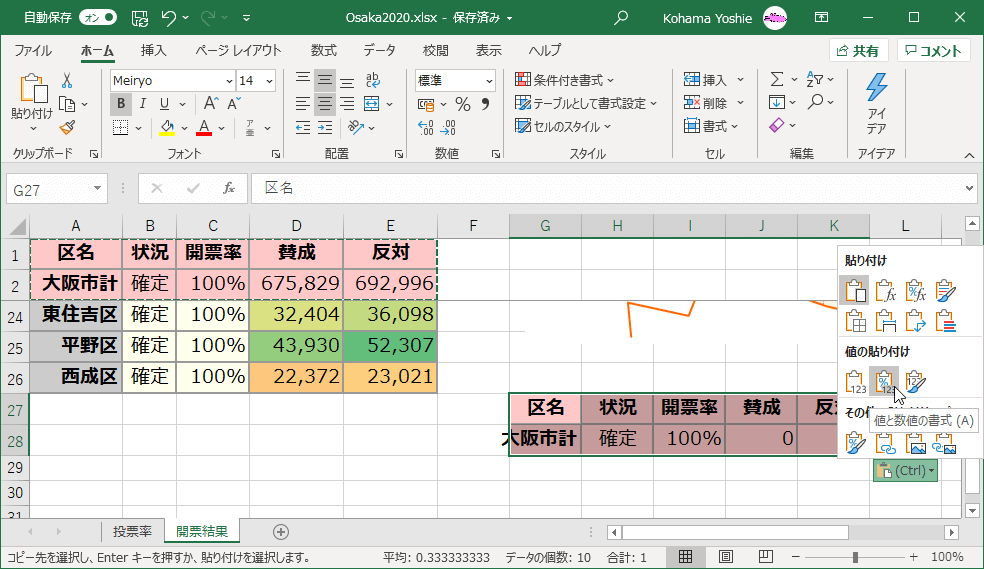
Task: Click the Decrease decimal icon
Action: [x=448, y=127]
